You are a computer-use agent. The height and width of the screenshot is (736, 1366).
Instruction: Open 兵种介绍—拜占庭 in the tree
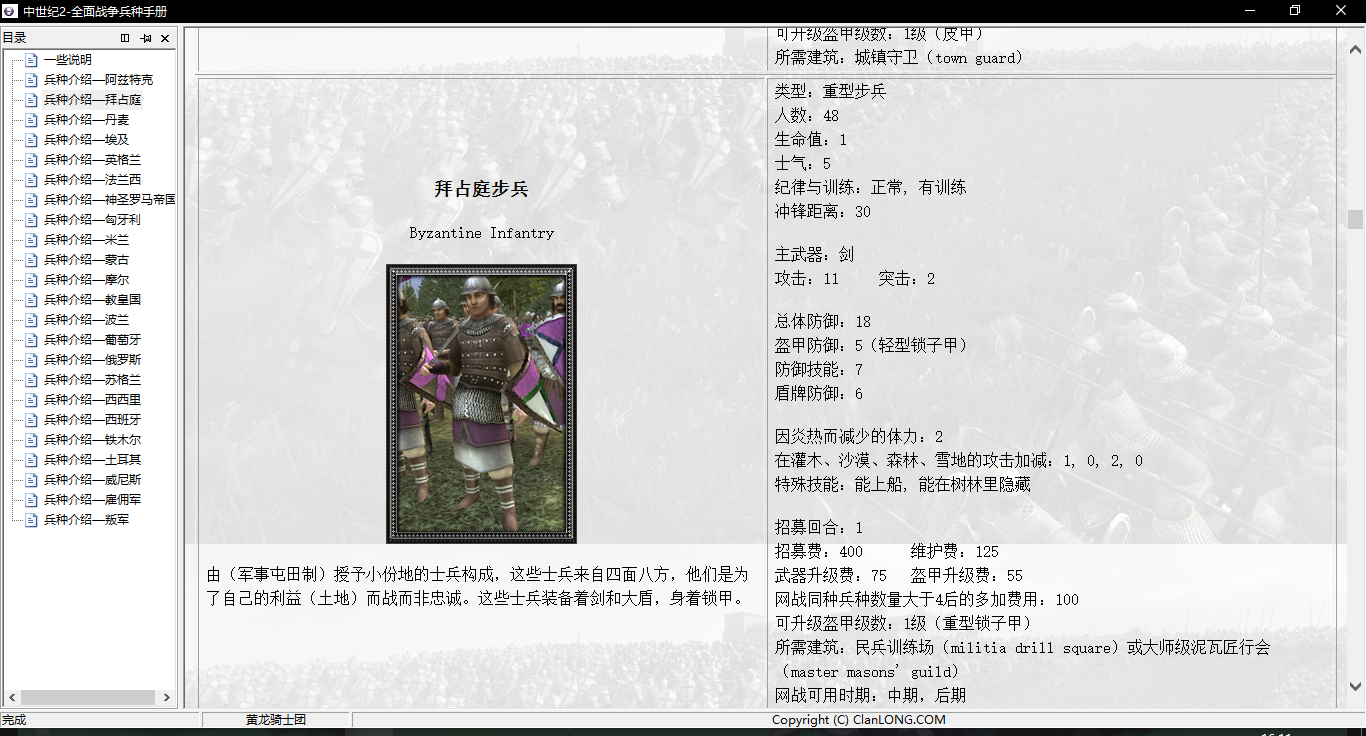click(92, 100)
